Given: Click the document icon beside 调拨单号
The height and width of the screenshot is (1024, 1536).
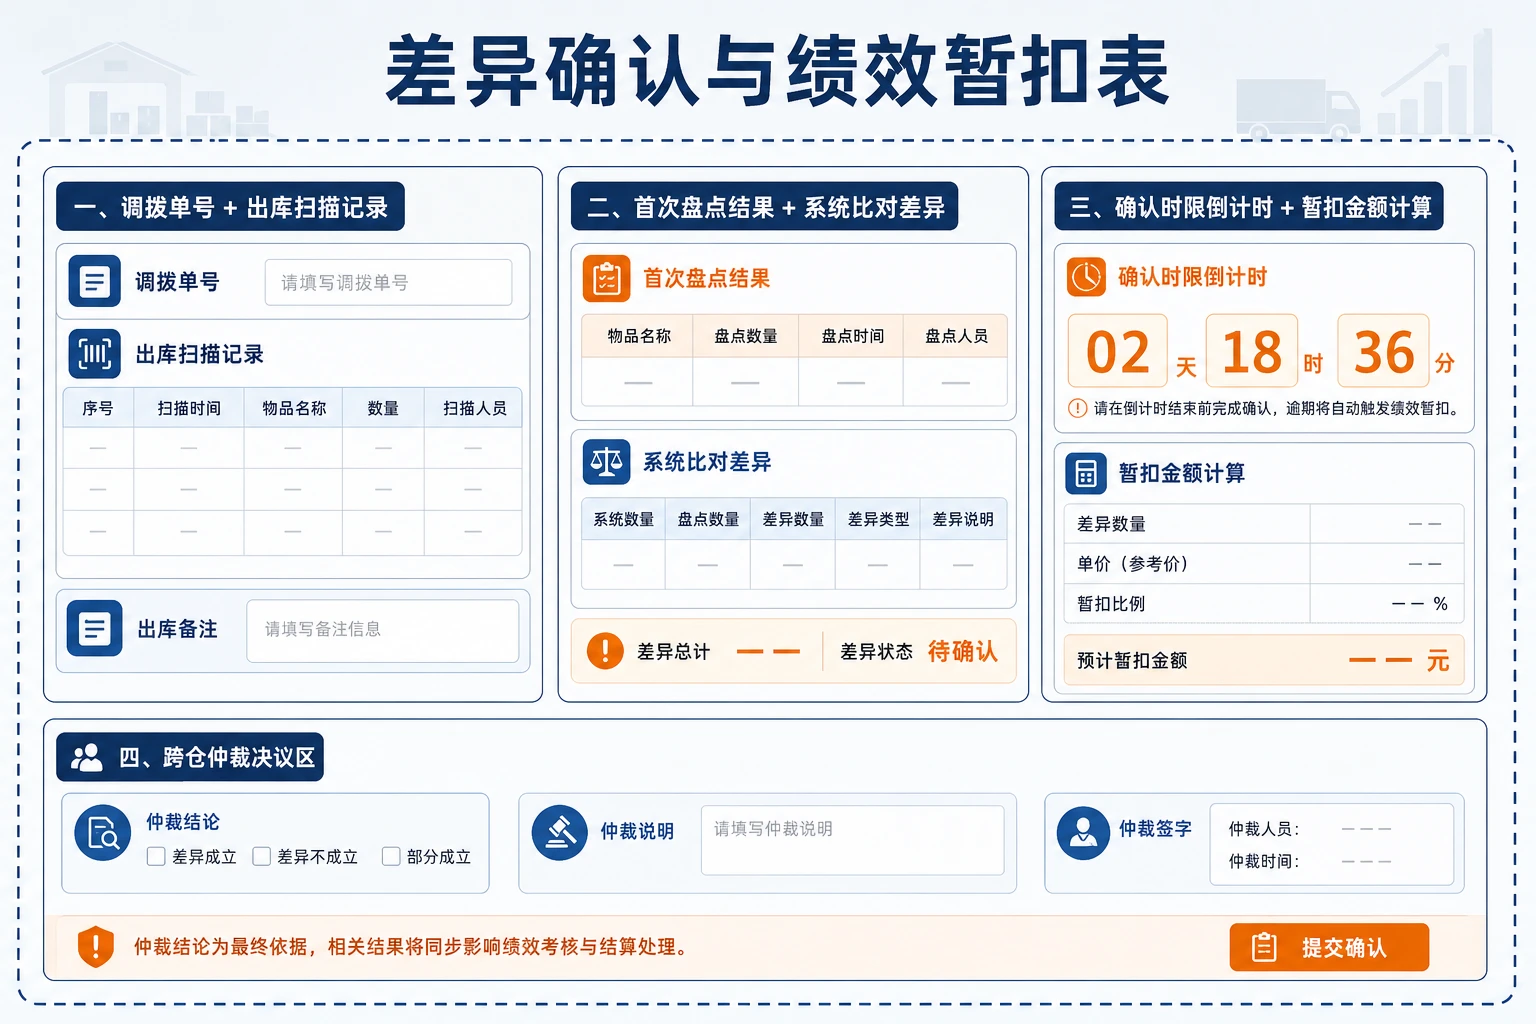Looking at the screenshot, I should (x=95, y=281).
